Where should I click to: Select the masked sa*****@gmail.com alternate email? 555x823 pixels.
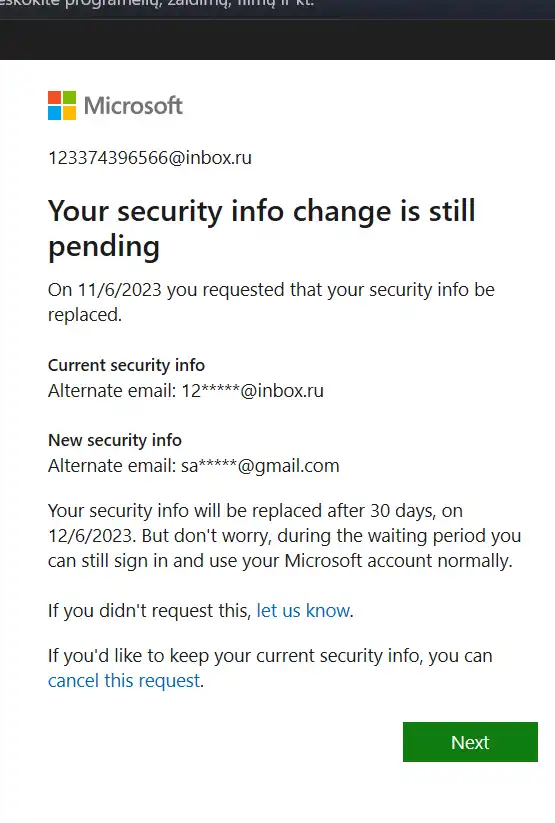click(x=260, y=466)
